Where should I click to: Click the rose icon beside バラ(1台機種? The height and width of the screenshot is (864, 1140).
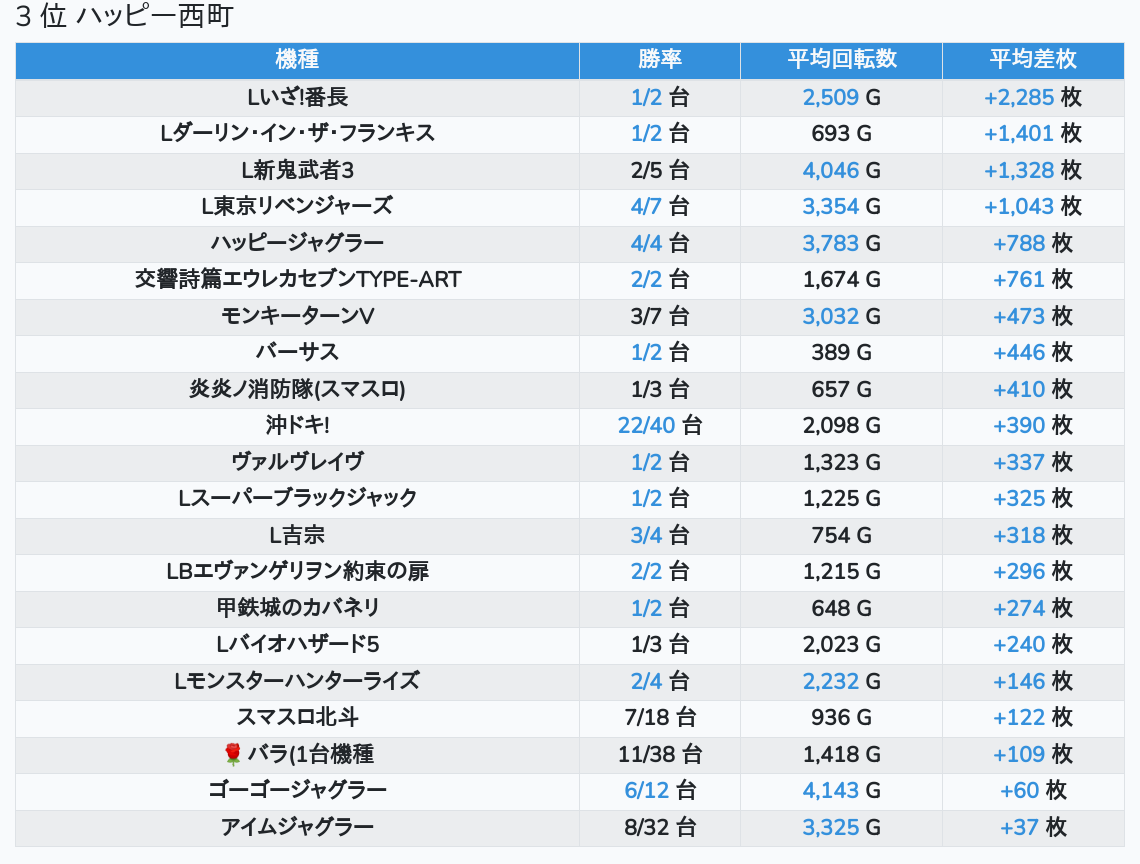(x=233, y=754)
